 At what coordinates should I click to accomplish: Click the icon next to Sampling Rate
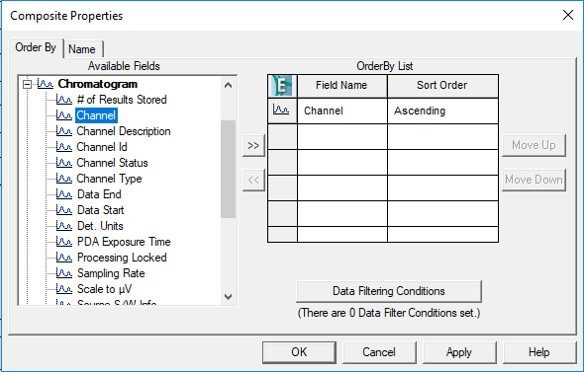click(64, 273)
